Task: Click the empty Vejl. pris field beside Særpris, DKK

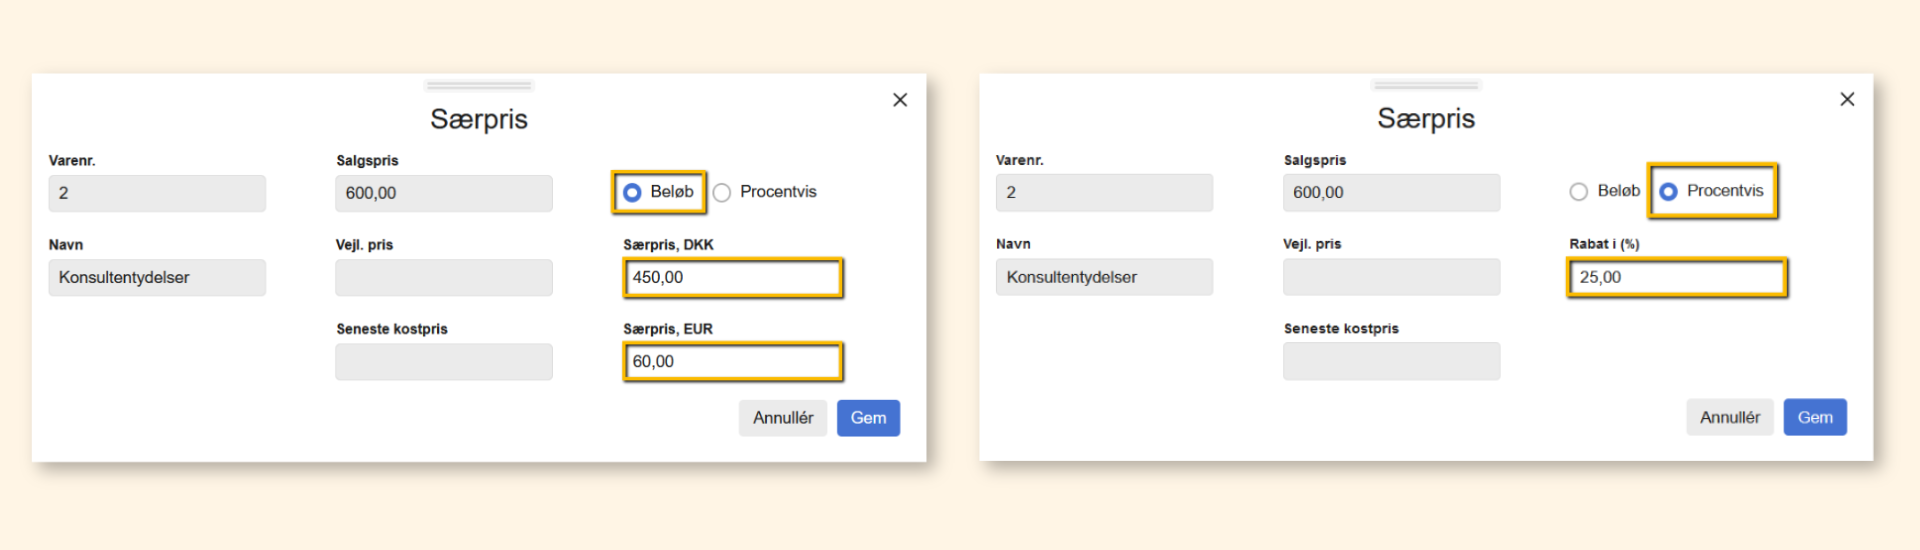Action: [443, 278]
